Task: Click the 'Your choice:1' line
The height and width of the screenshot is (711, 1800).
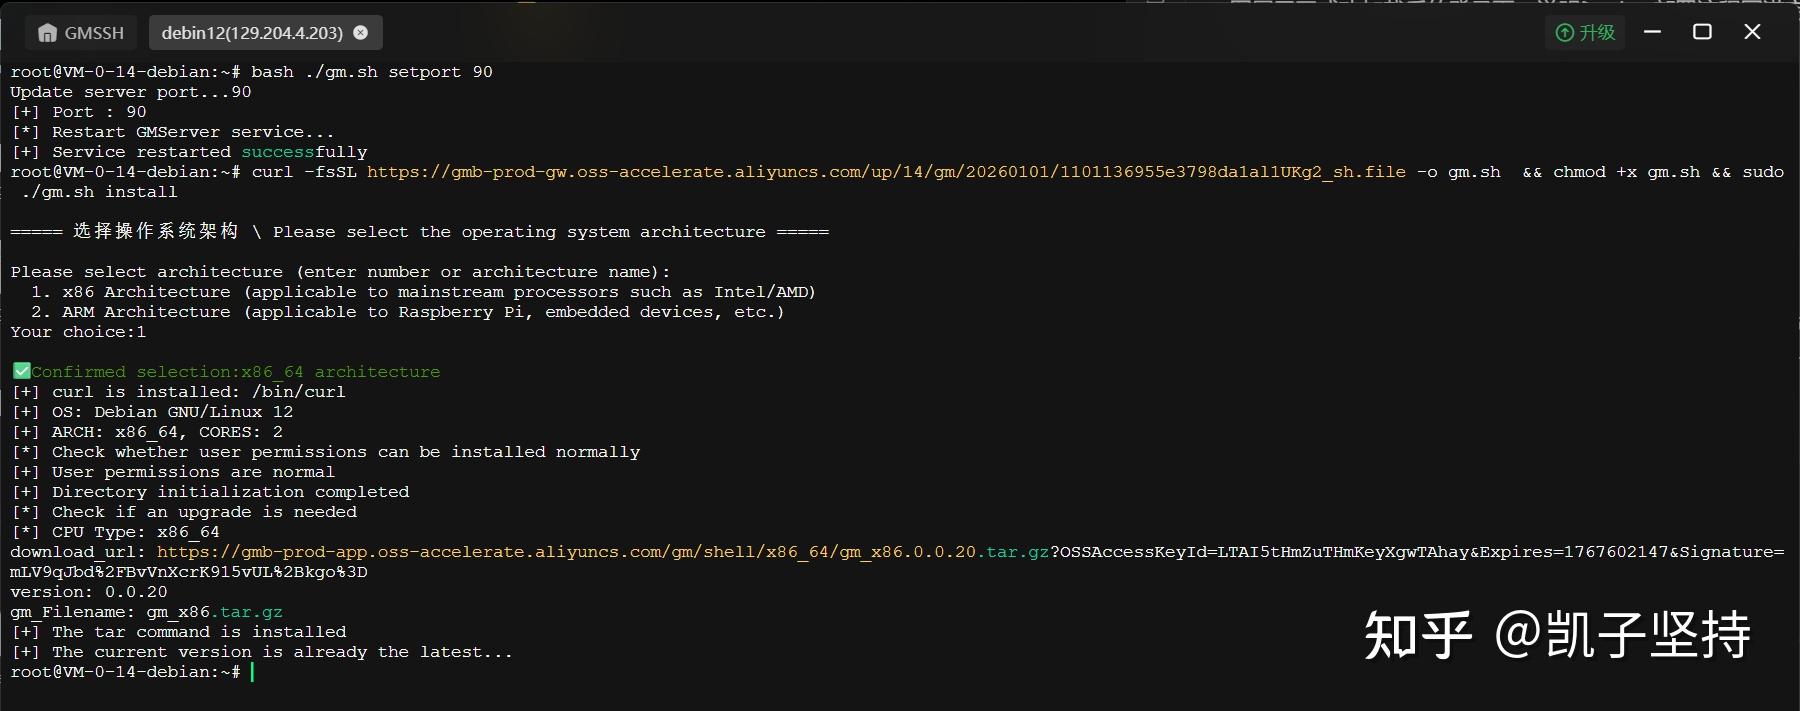Action: coord(78,332)
